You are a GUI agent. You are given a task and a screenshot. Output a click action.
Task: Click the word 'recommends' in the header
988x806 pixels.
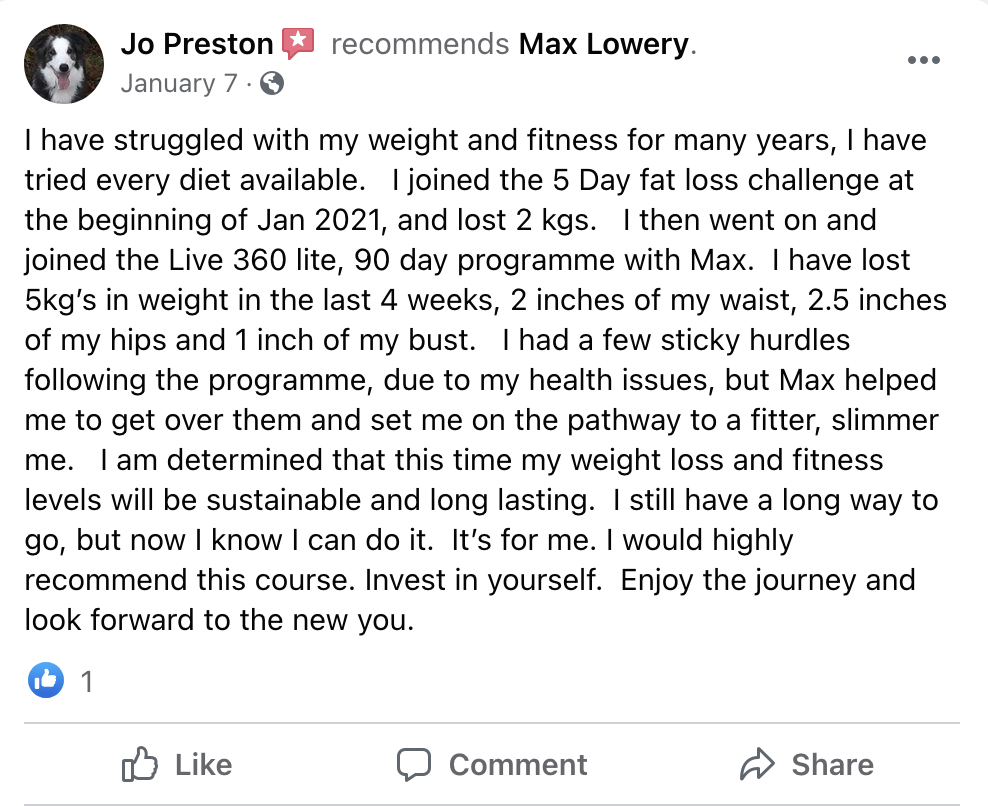pyautogui.click(x=420, y=44)
